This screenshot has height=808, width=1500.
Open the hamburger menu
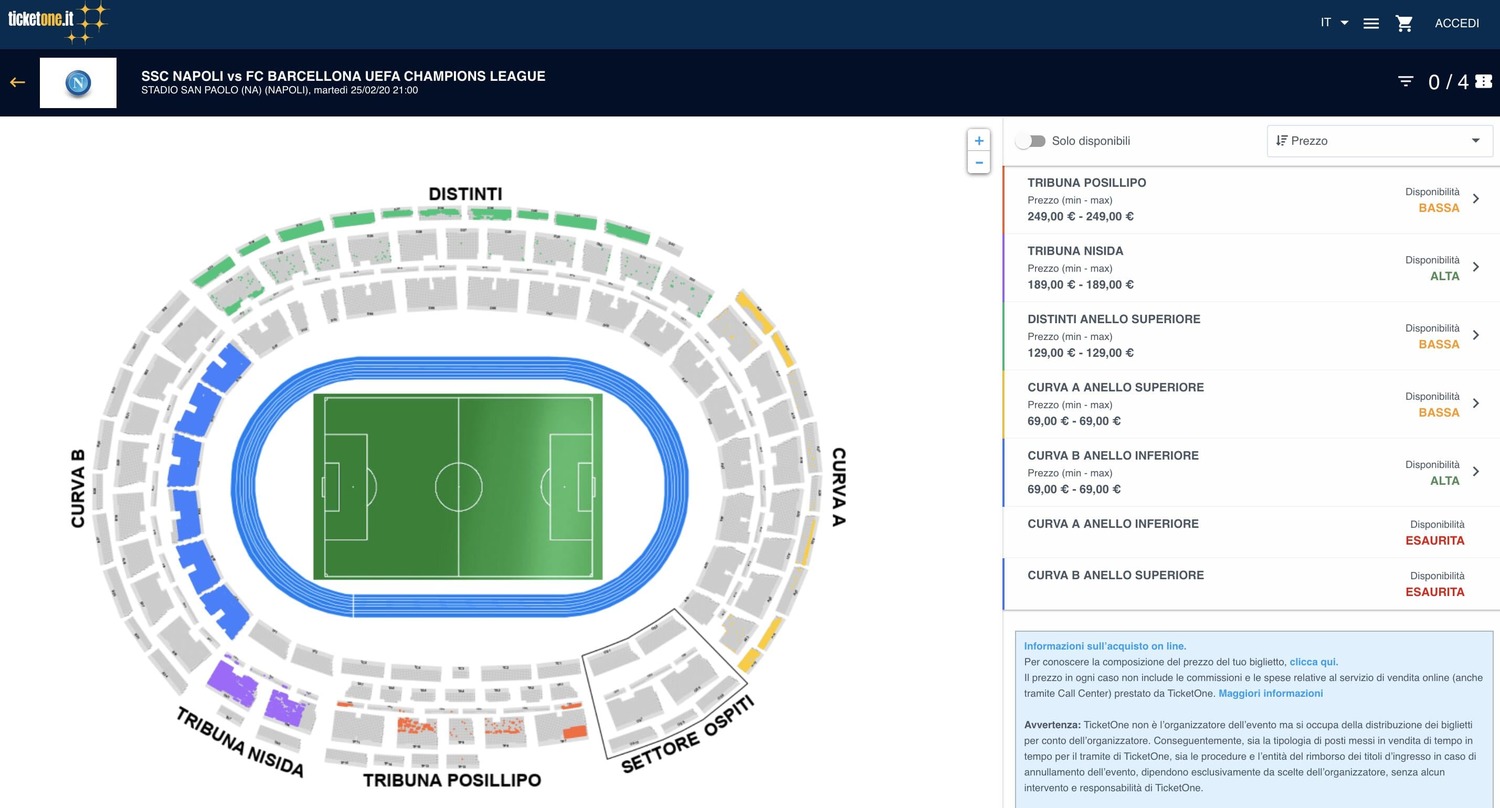[x=1372, y=23]
